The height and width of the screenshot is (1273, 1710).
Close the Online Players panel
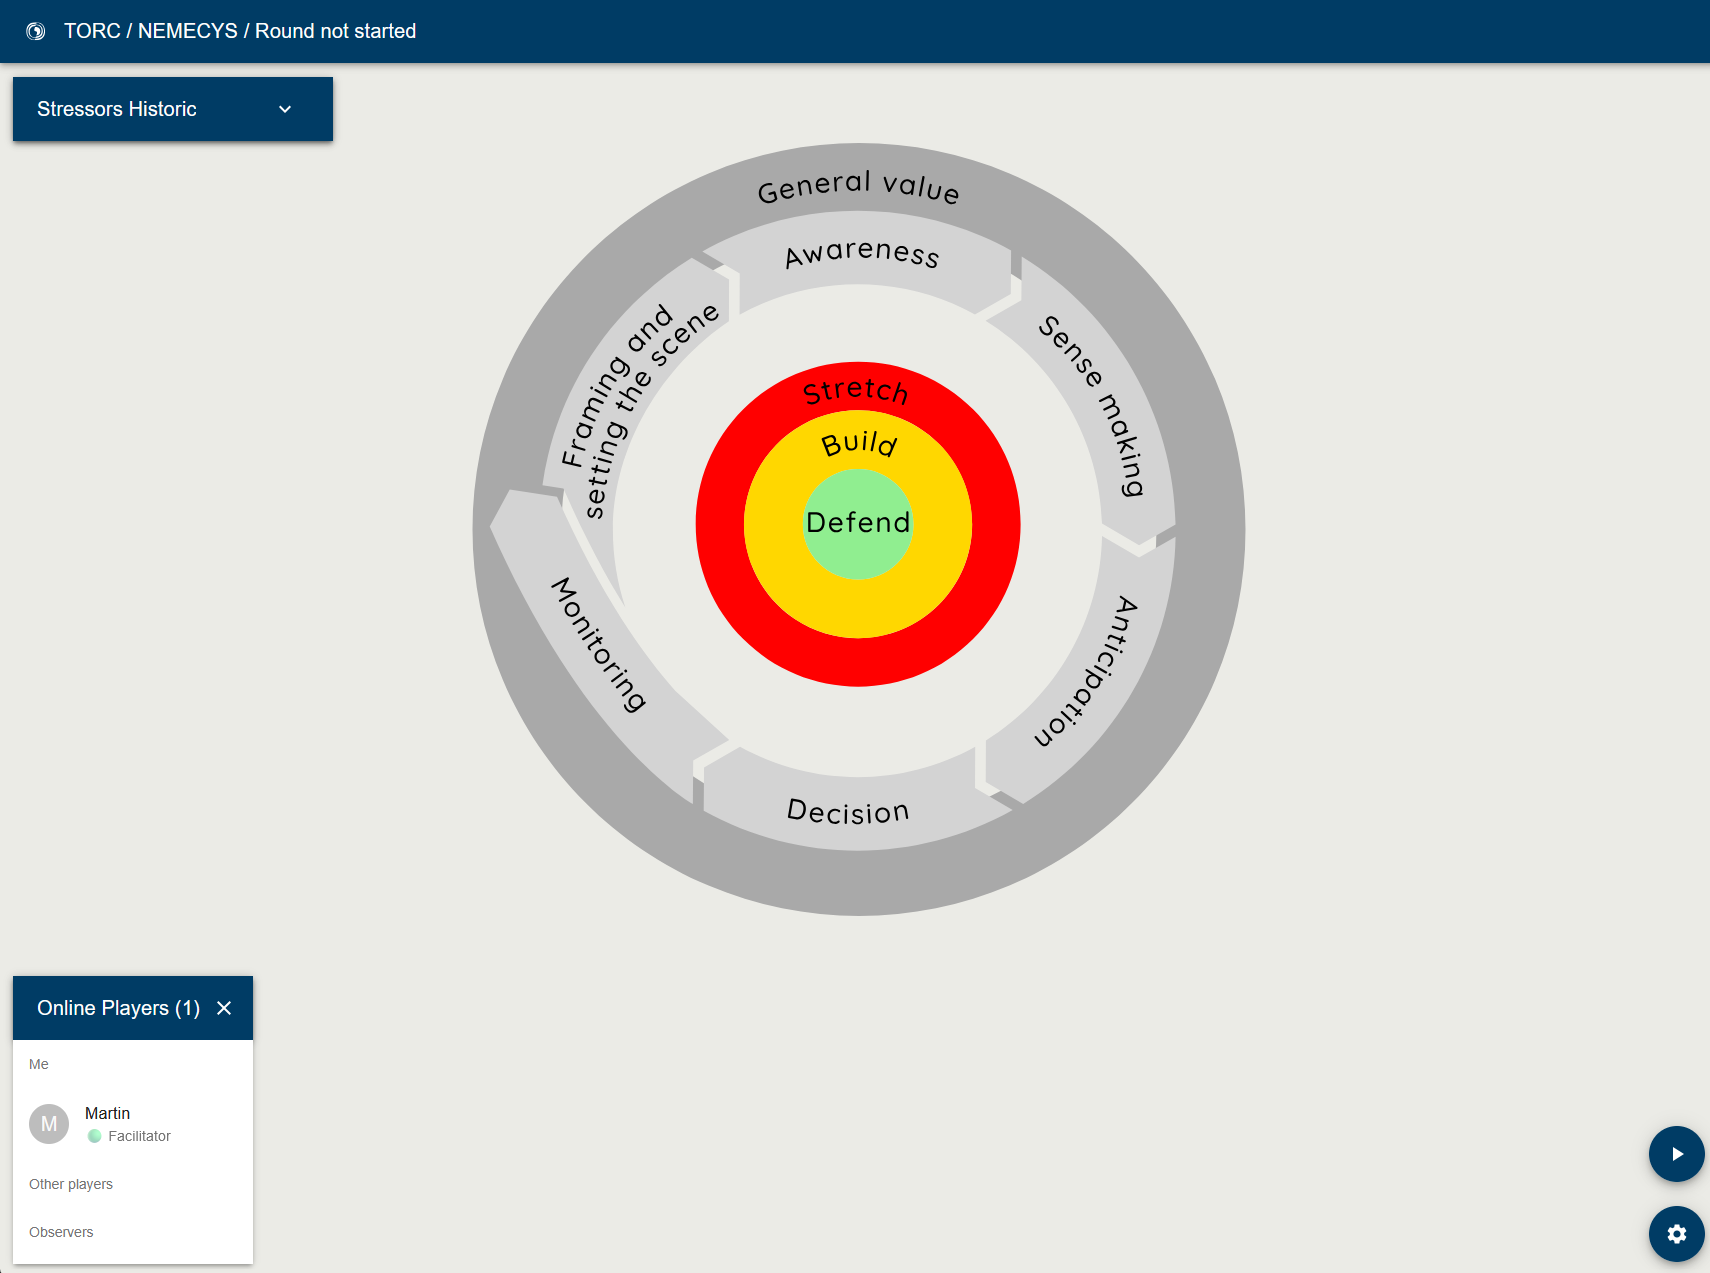pyautogui.click(x=224, y=1008)
